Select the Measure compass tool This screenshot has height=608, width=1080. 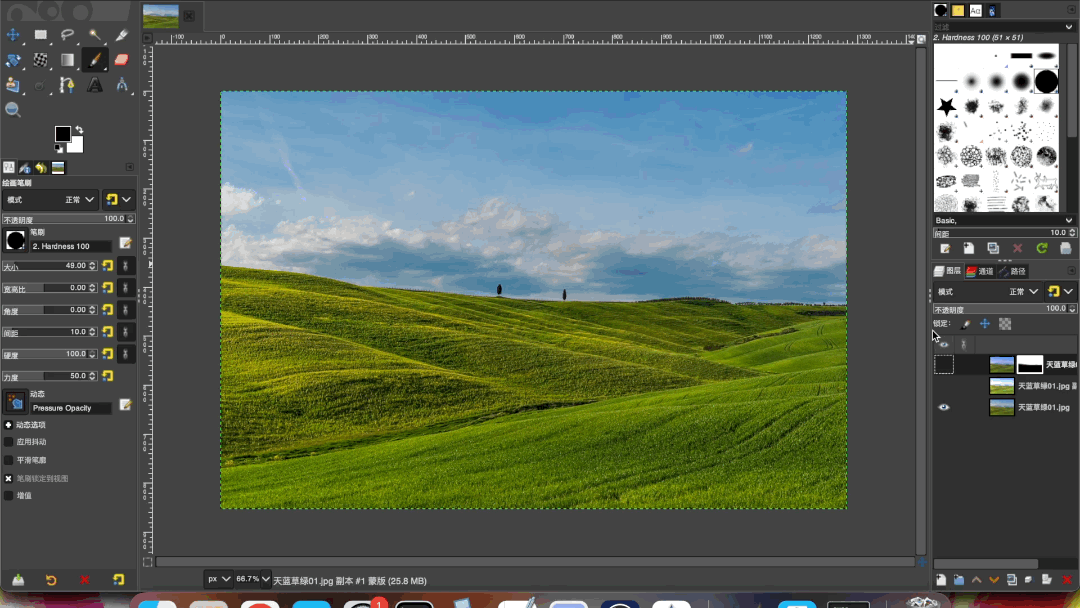pos(122,85)
